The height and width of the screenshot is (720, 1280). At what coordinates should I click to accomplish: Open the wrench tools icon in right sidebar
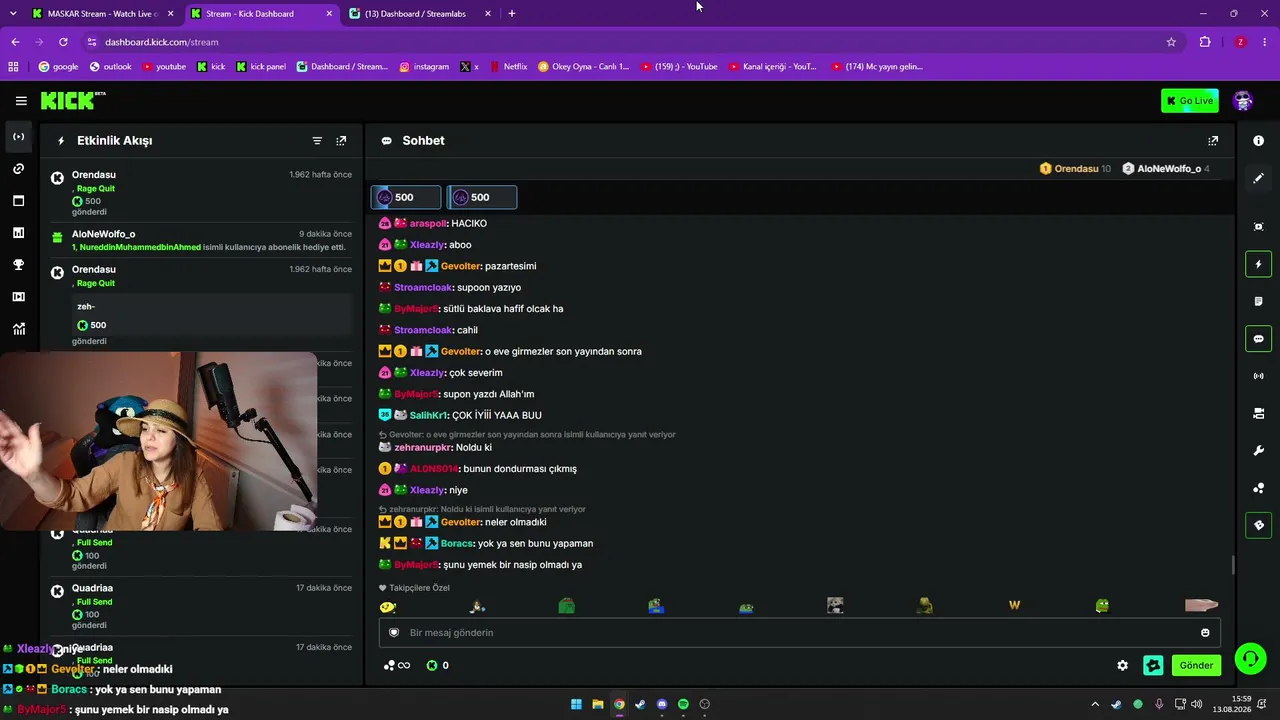tap(1258, 451)
